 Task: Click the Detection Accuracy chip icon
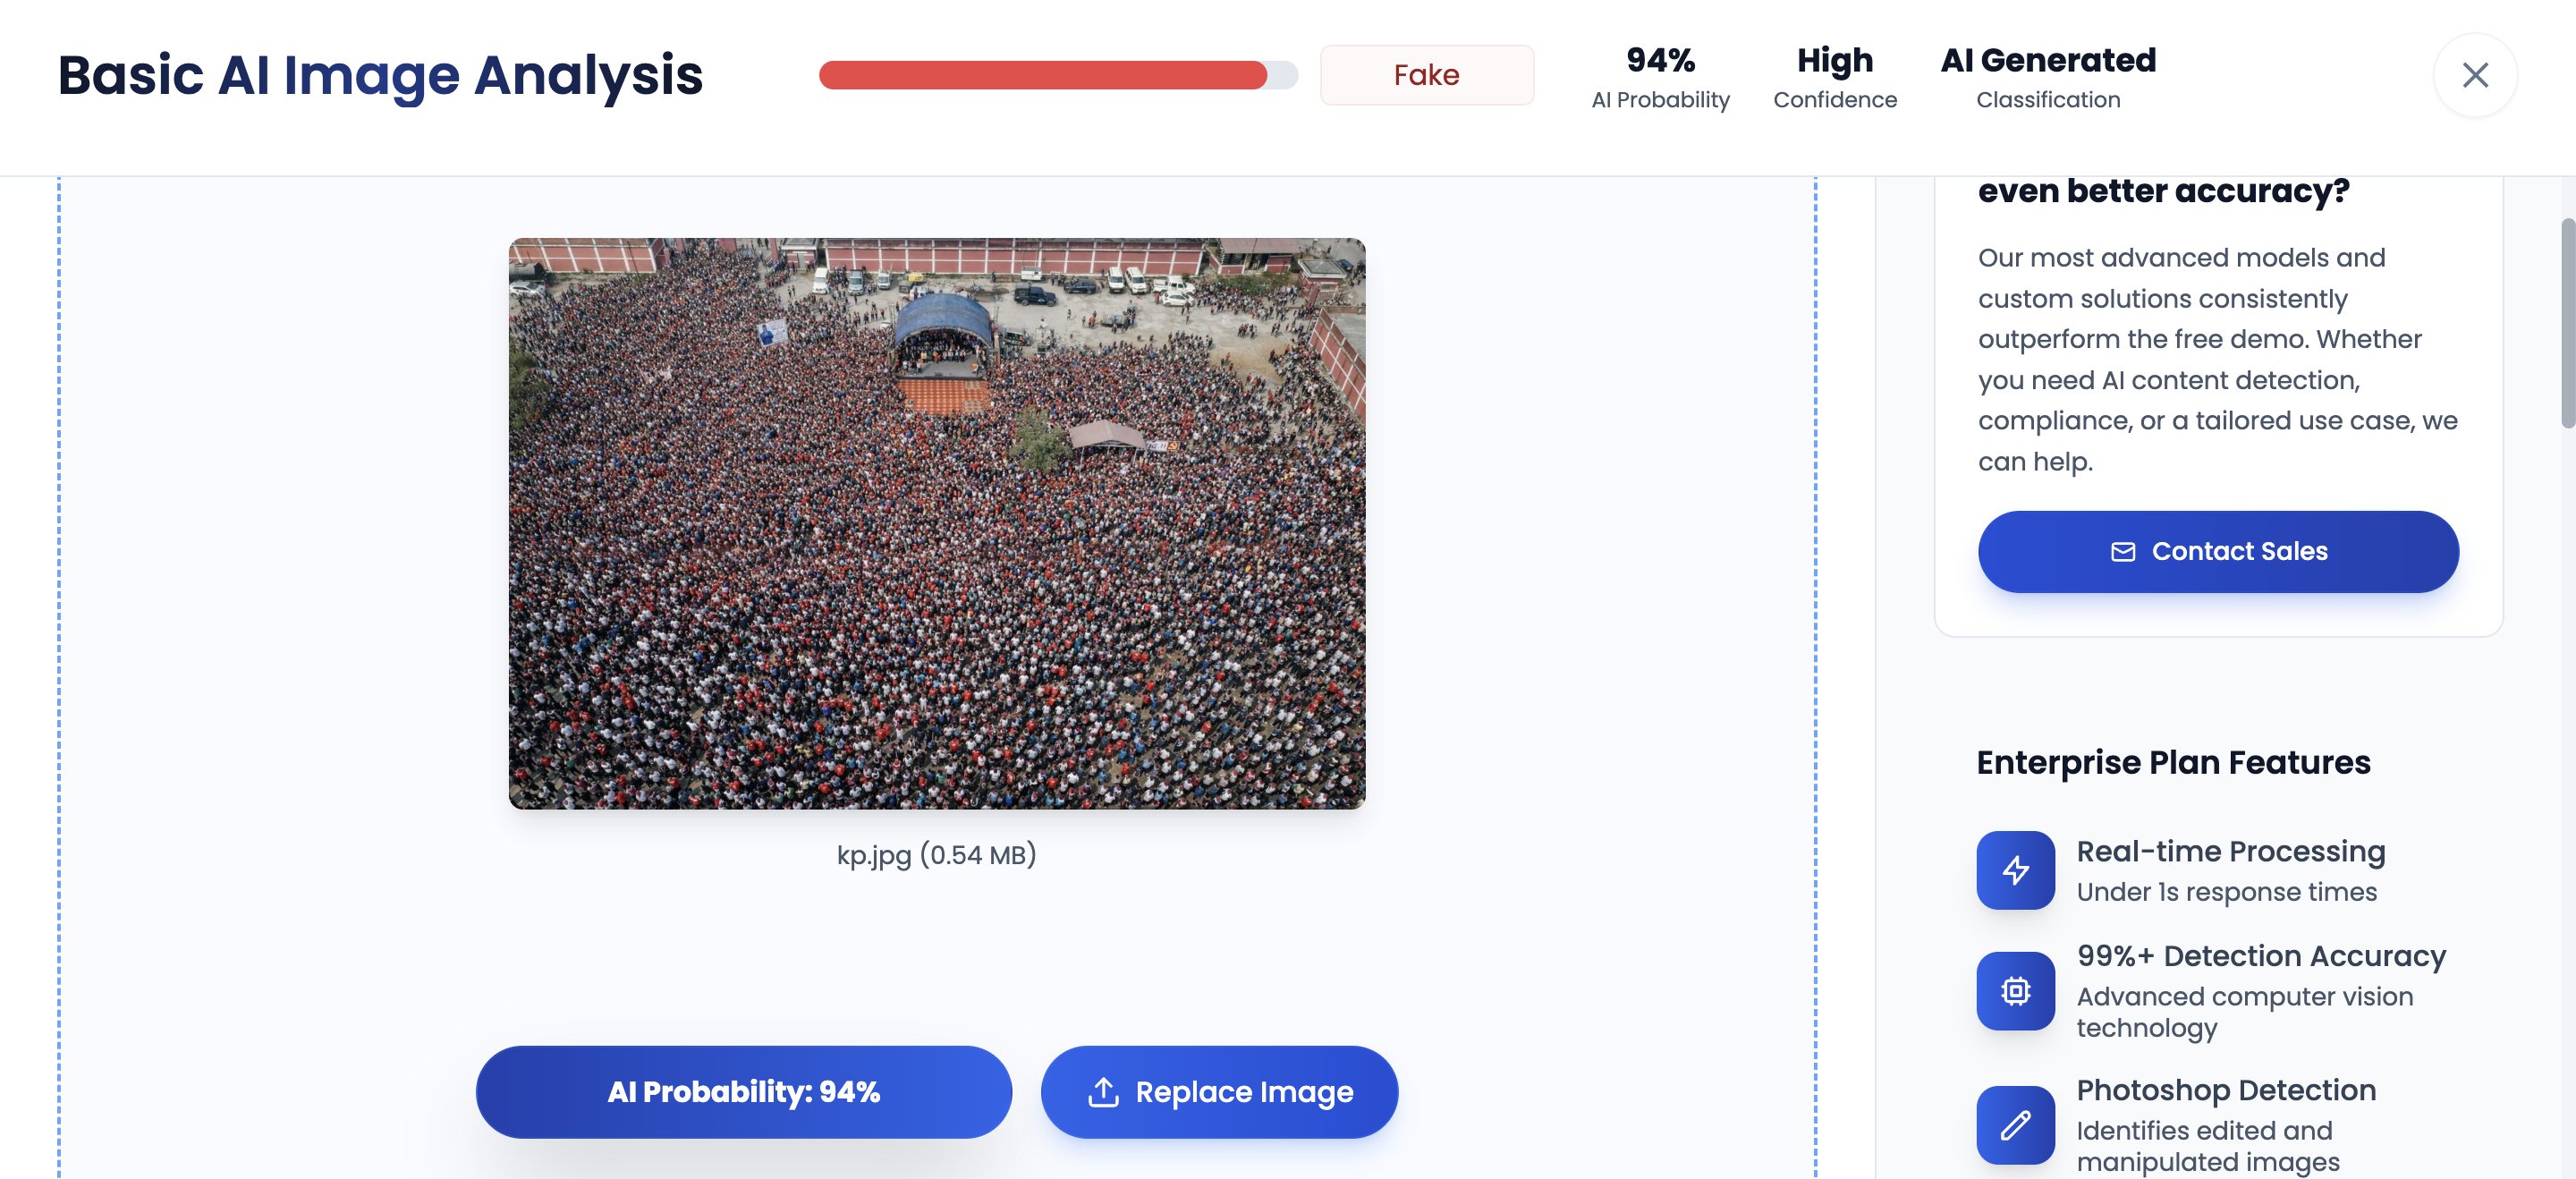tap(2015, 990)
